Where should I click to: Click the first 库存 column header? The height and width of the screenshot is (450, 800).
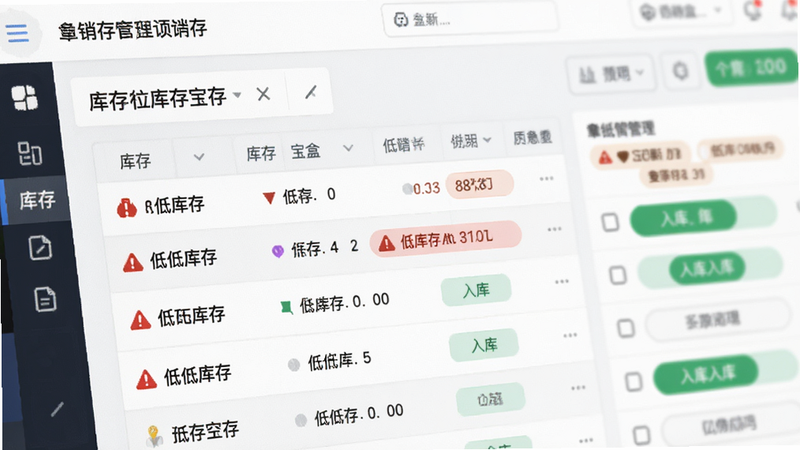click(x=135, y=161)
